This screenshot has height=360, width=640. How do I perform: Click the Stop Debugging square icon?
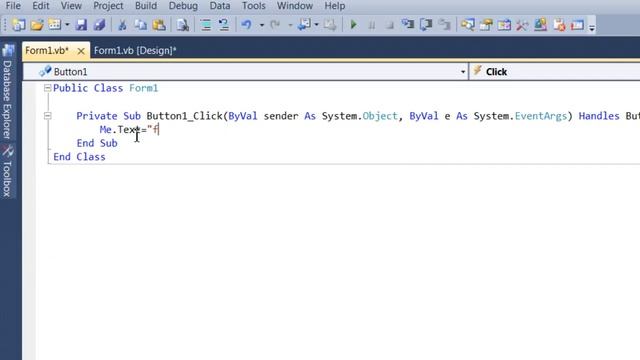click(x=390, y=25)
